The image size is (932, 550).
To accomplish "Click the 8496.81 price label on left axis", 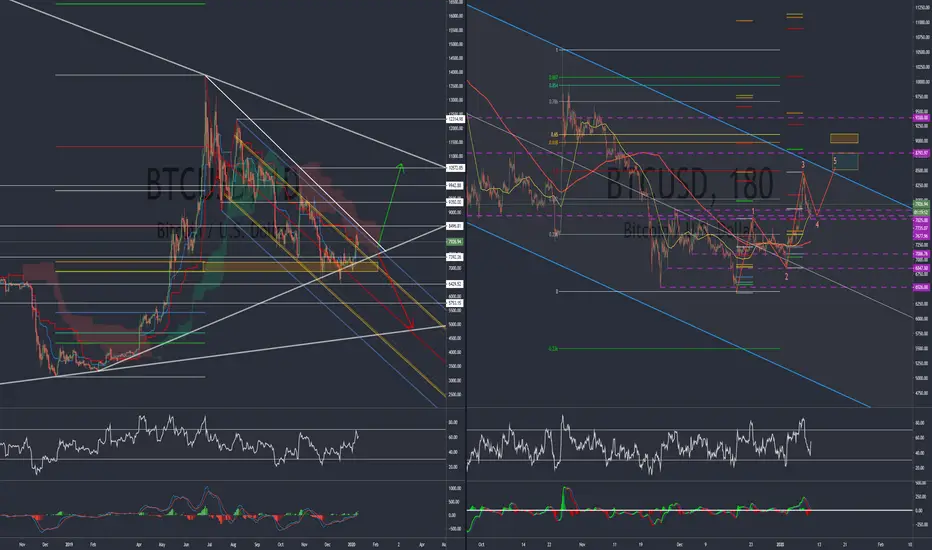I will [x=455, y=226].
